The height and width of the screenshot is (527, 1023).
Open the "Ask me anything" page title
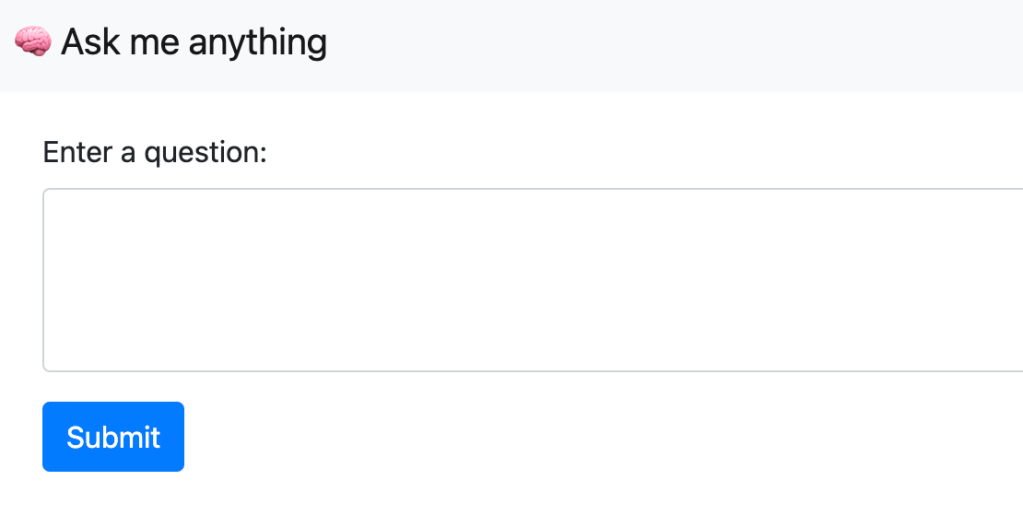coord(193,42)
